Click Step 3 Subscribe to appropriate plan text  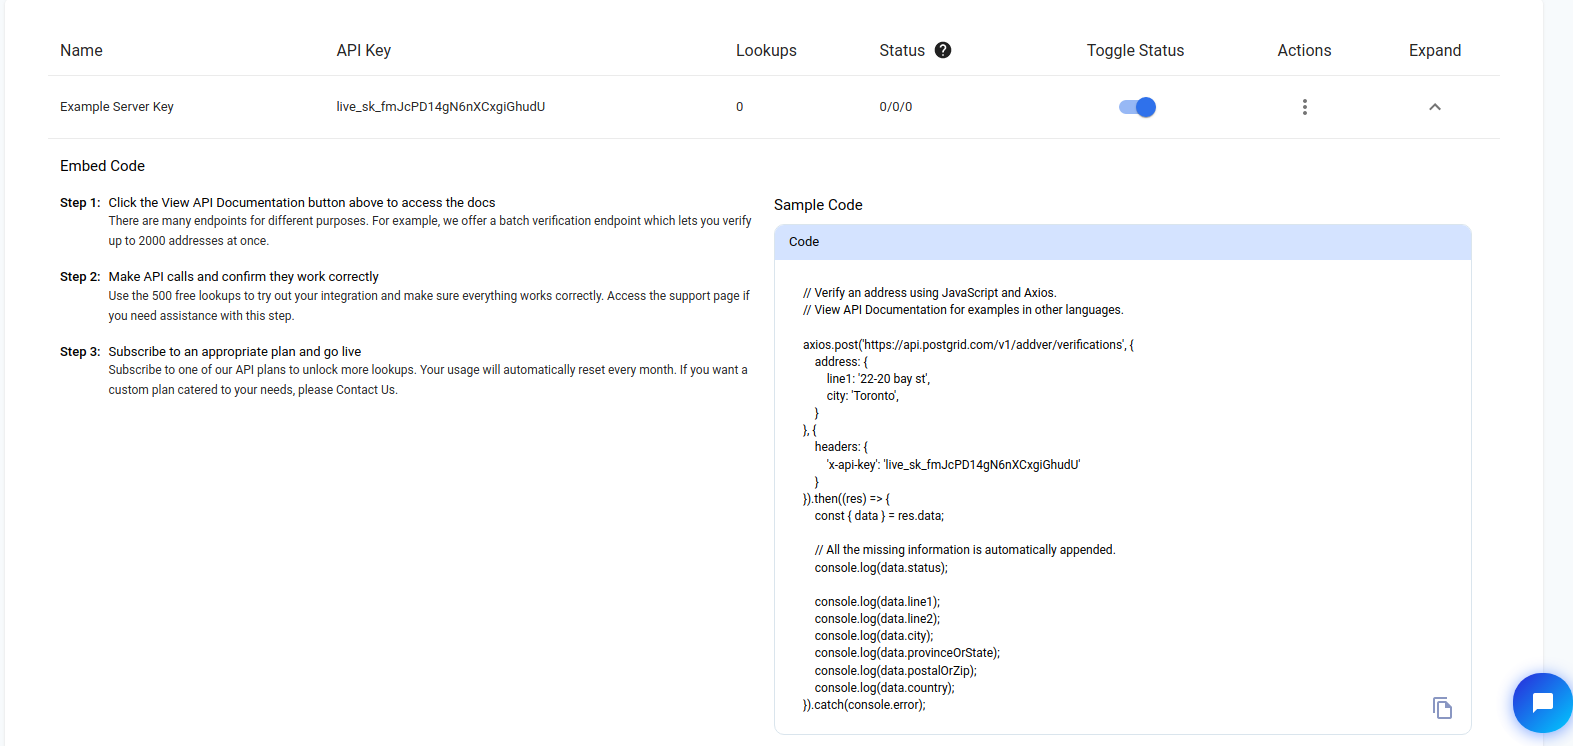tap(235, 352)
